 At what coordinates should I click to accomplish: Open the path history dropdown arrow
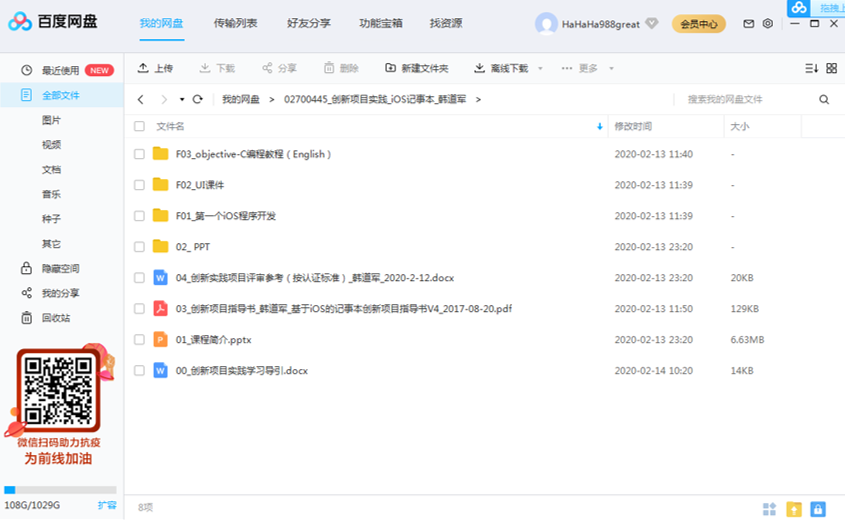click(x=182, y=100)
